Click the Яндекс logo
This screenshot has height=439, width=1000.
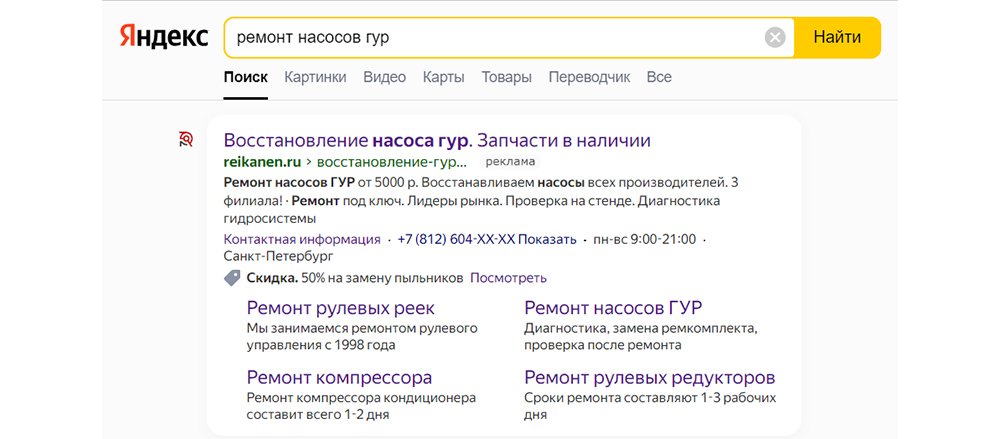click(164, 37)
